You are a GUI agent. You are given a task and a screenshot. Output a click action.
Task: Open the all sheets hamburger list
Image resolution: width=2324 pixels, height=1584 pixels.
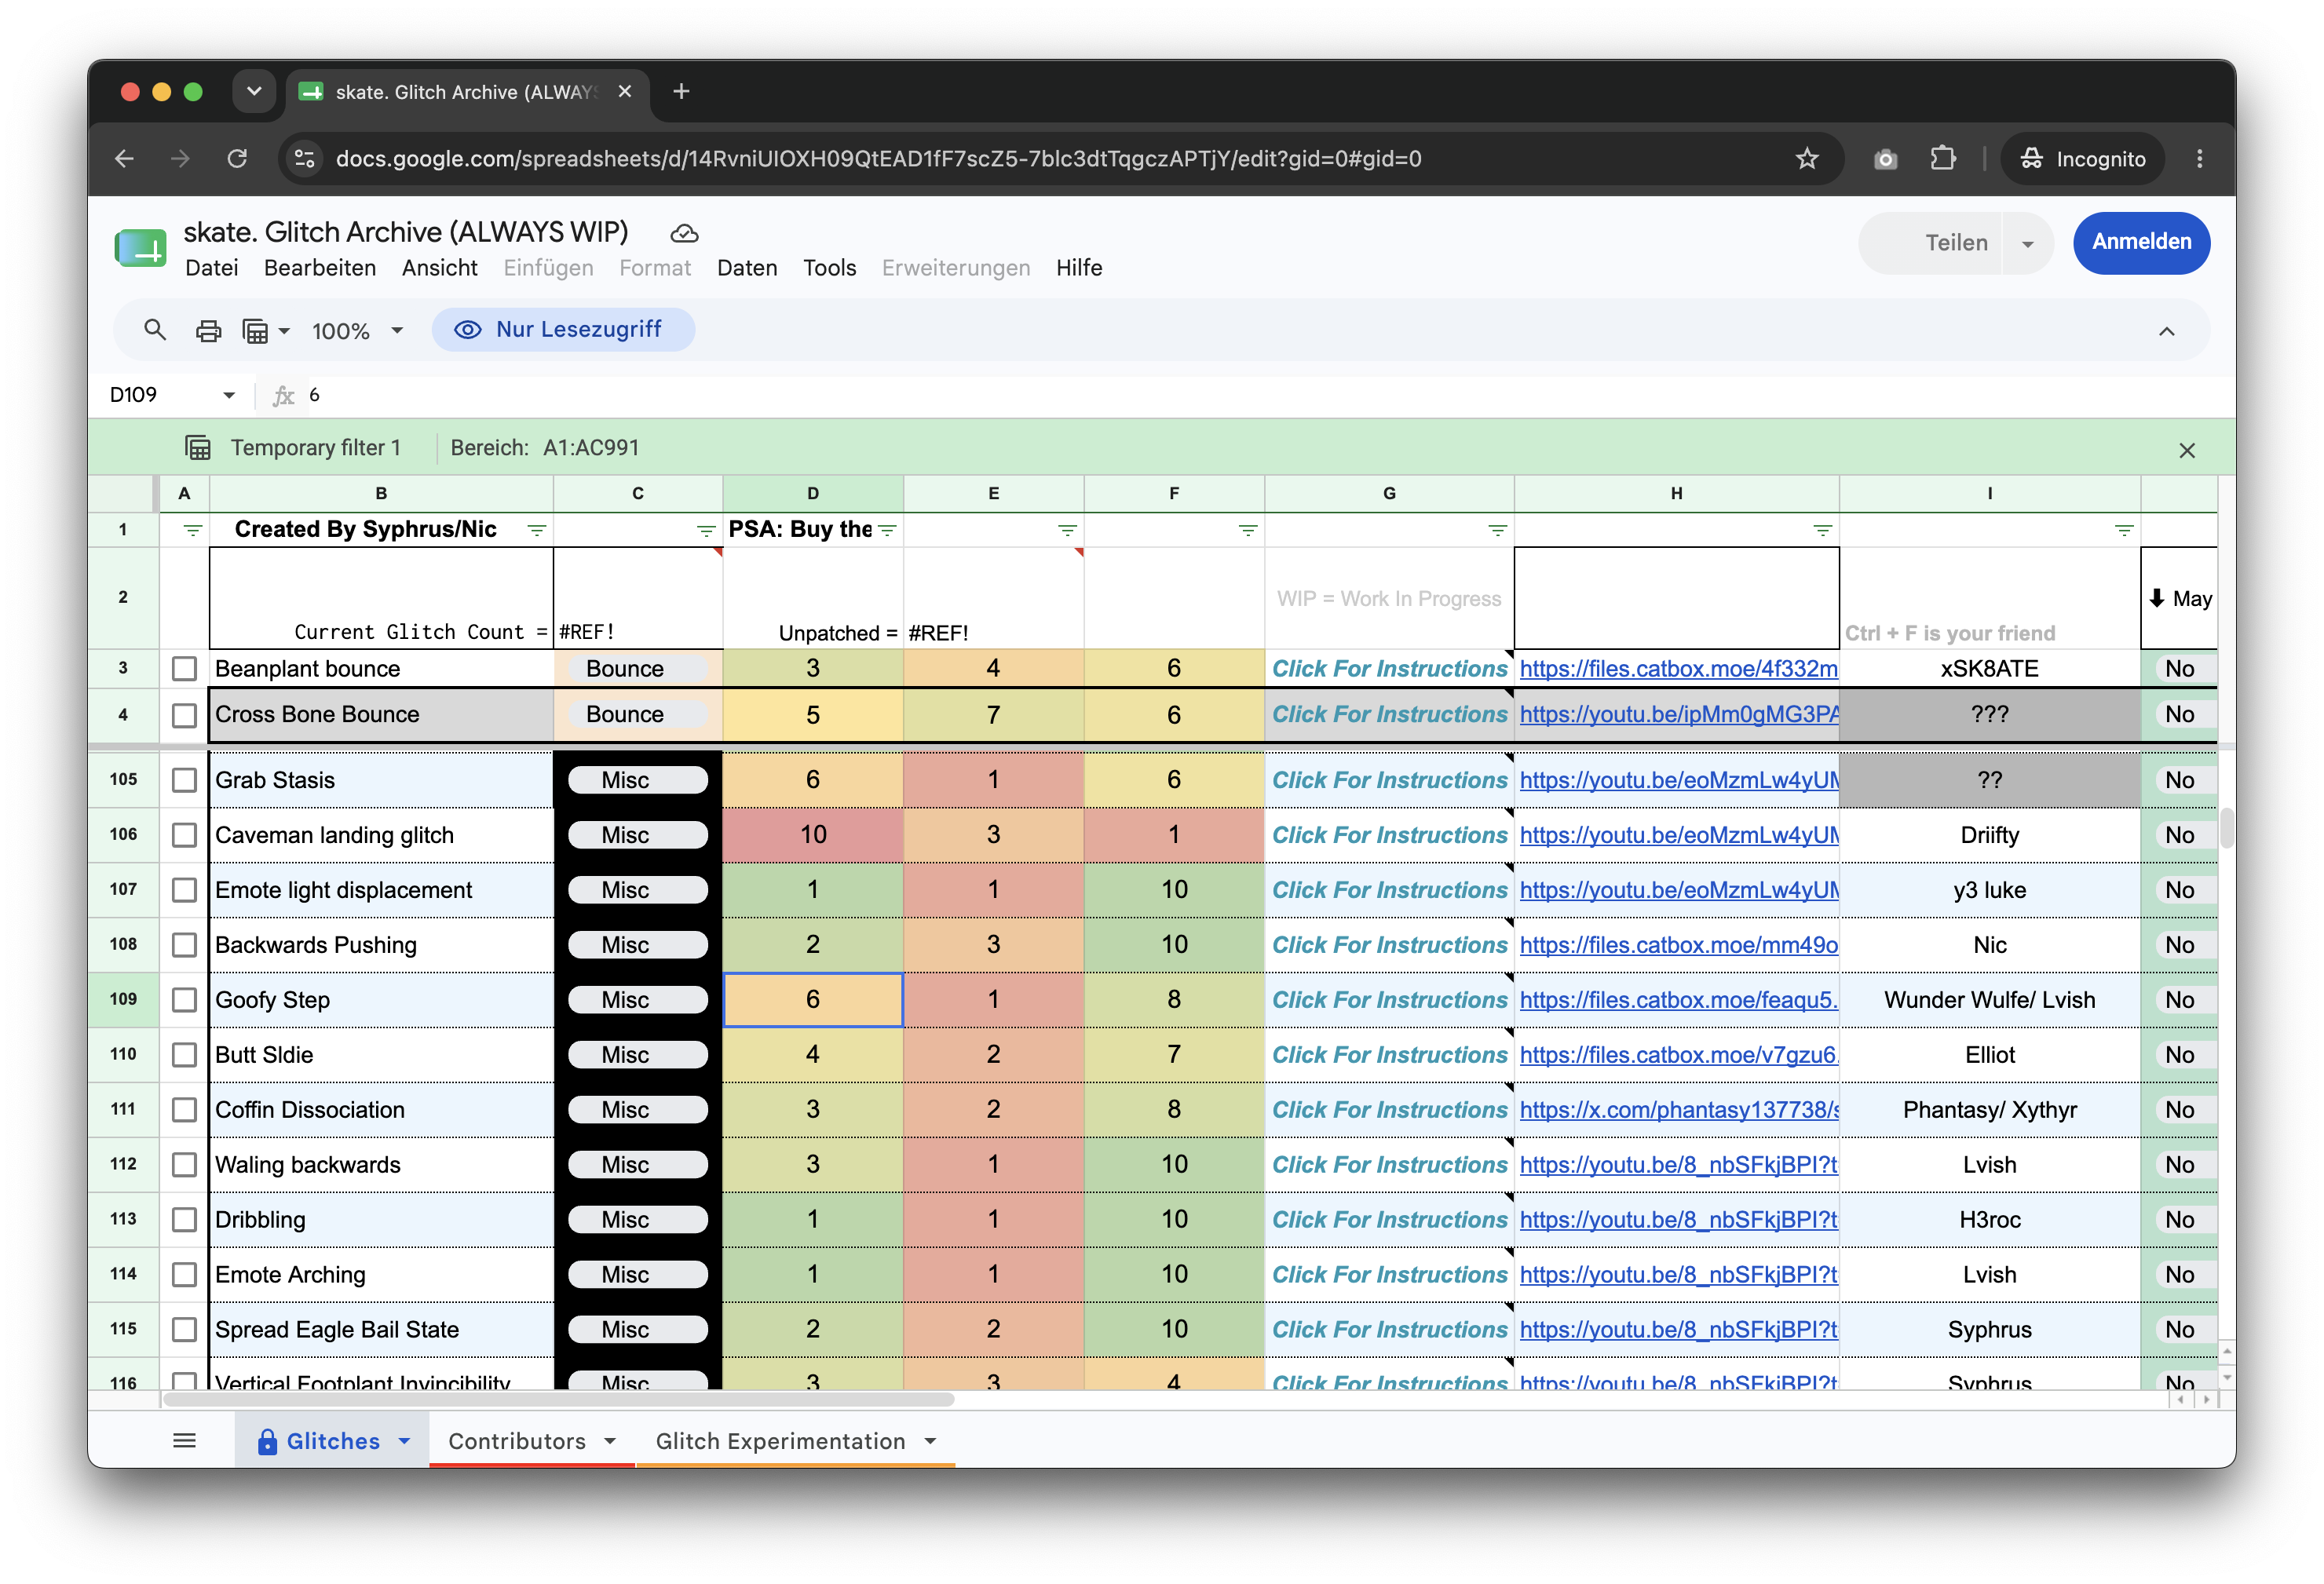(184, 1440)
